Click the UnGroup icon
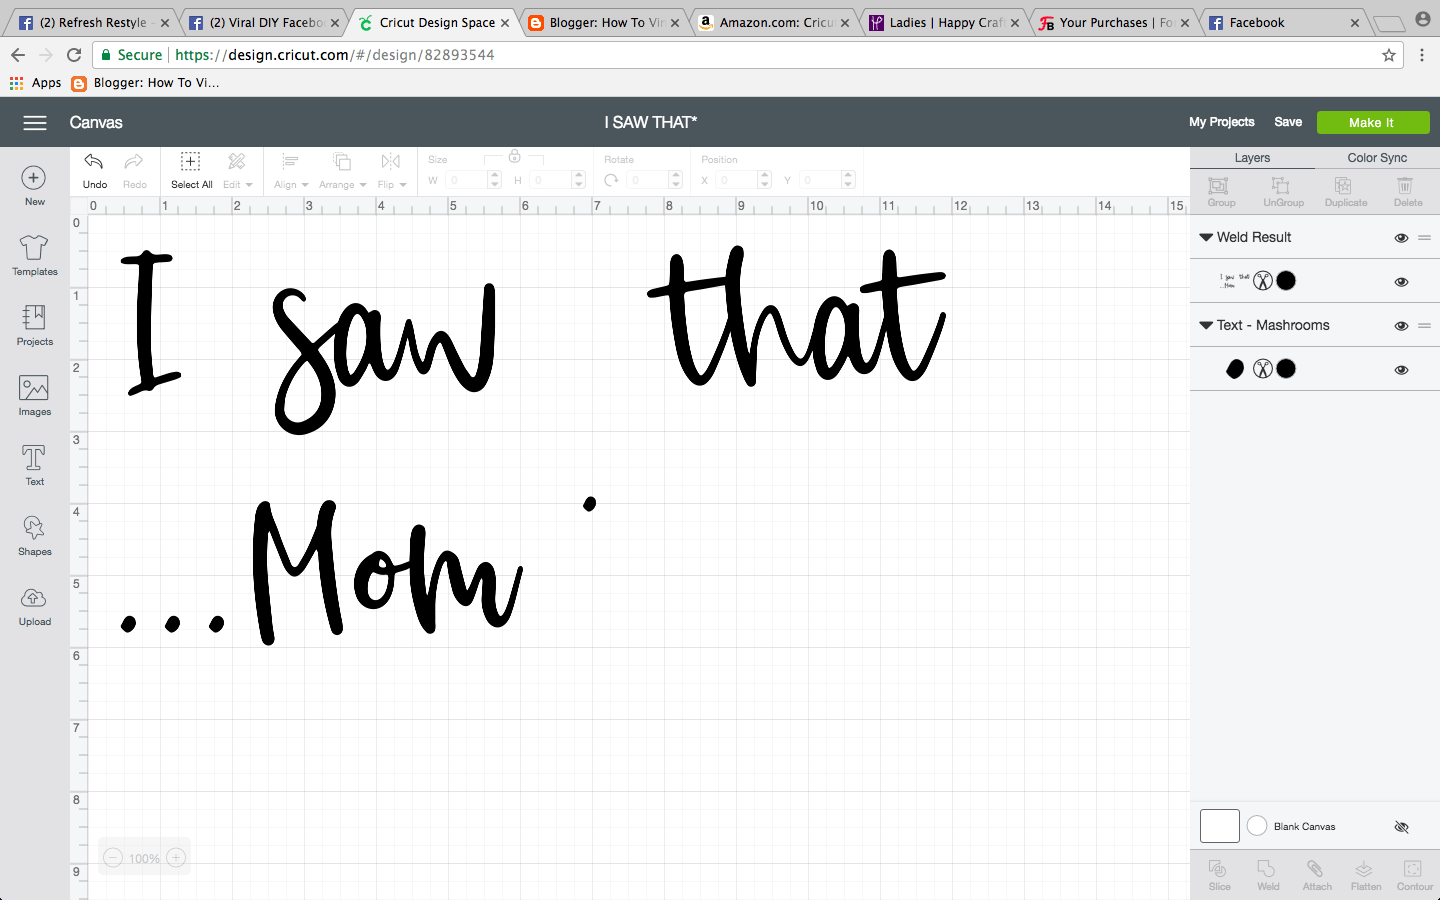Screen dimensions: 1440x900 coord(1283,191)
